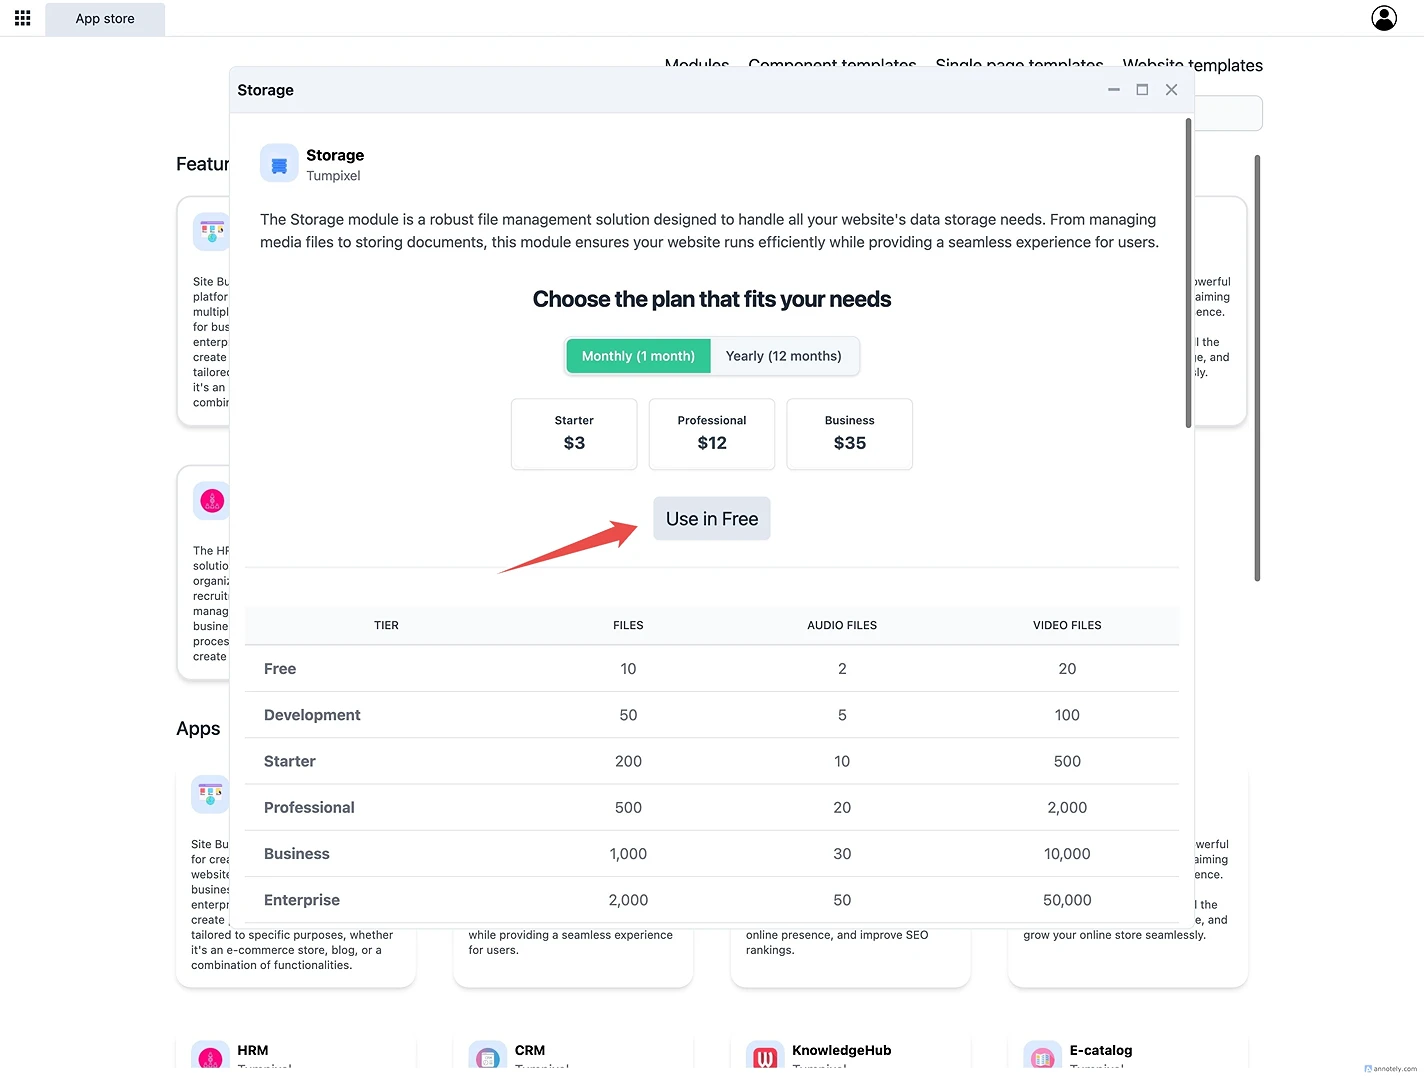Click the Storage dialog vertical scrollbar

(x=1188, y=272)
